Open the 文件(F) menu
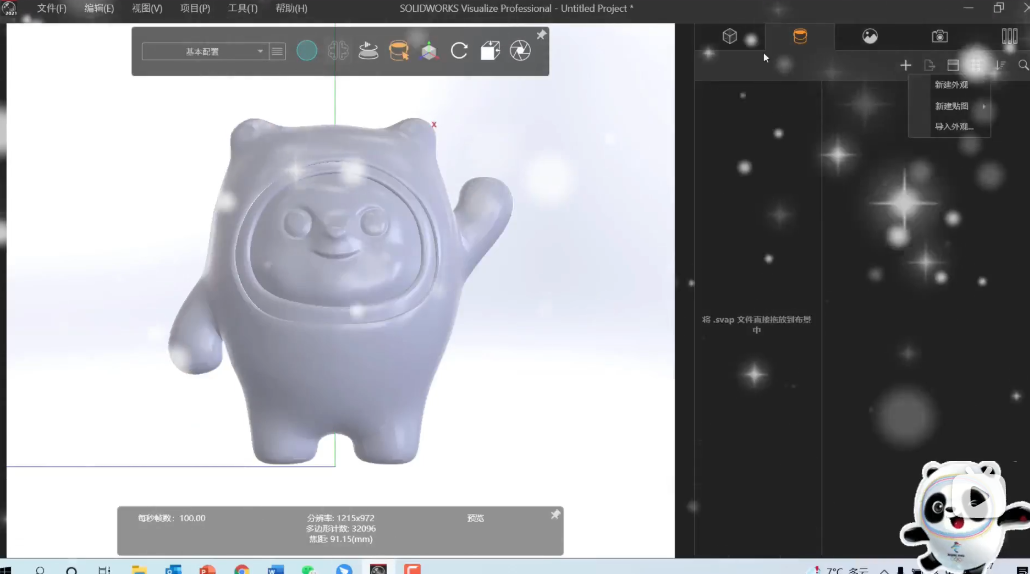Screen dimensions: 1030x574 pyautogui.click(x=51, y=9)
